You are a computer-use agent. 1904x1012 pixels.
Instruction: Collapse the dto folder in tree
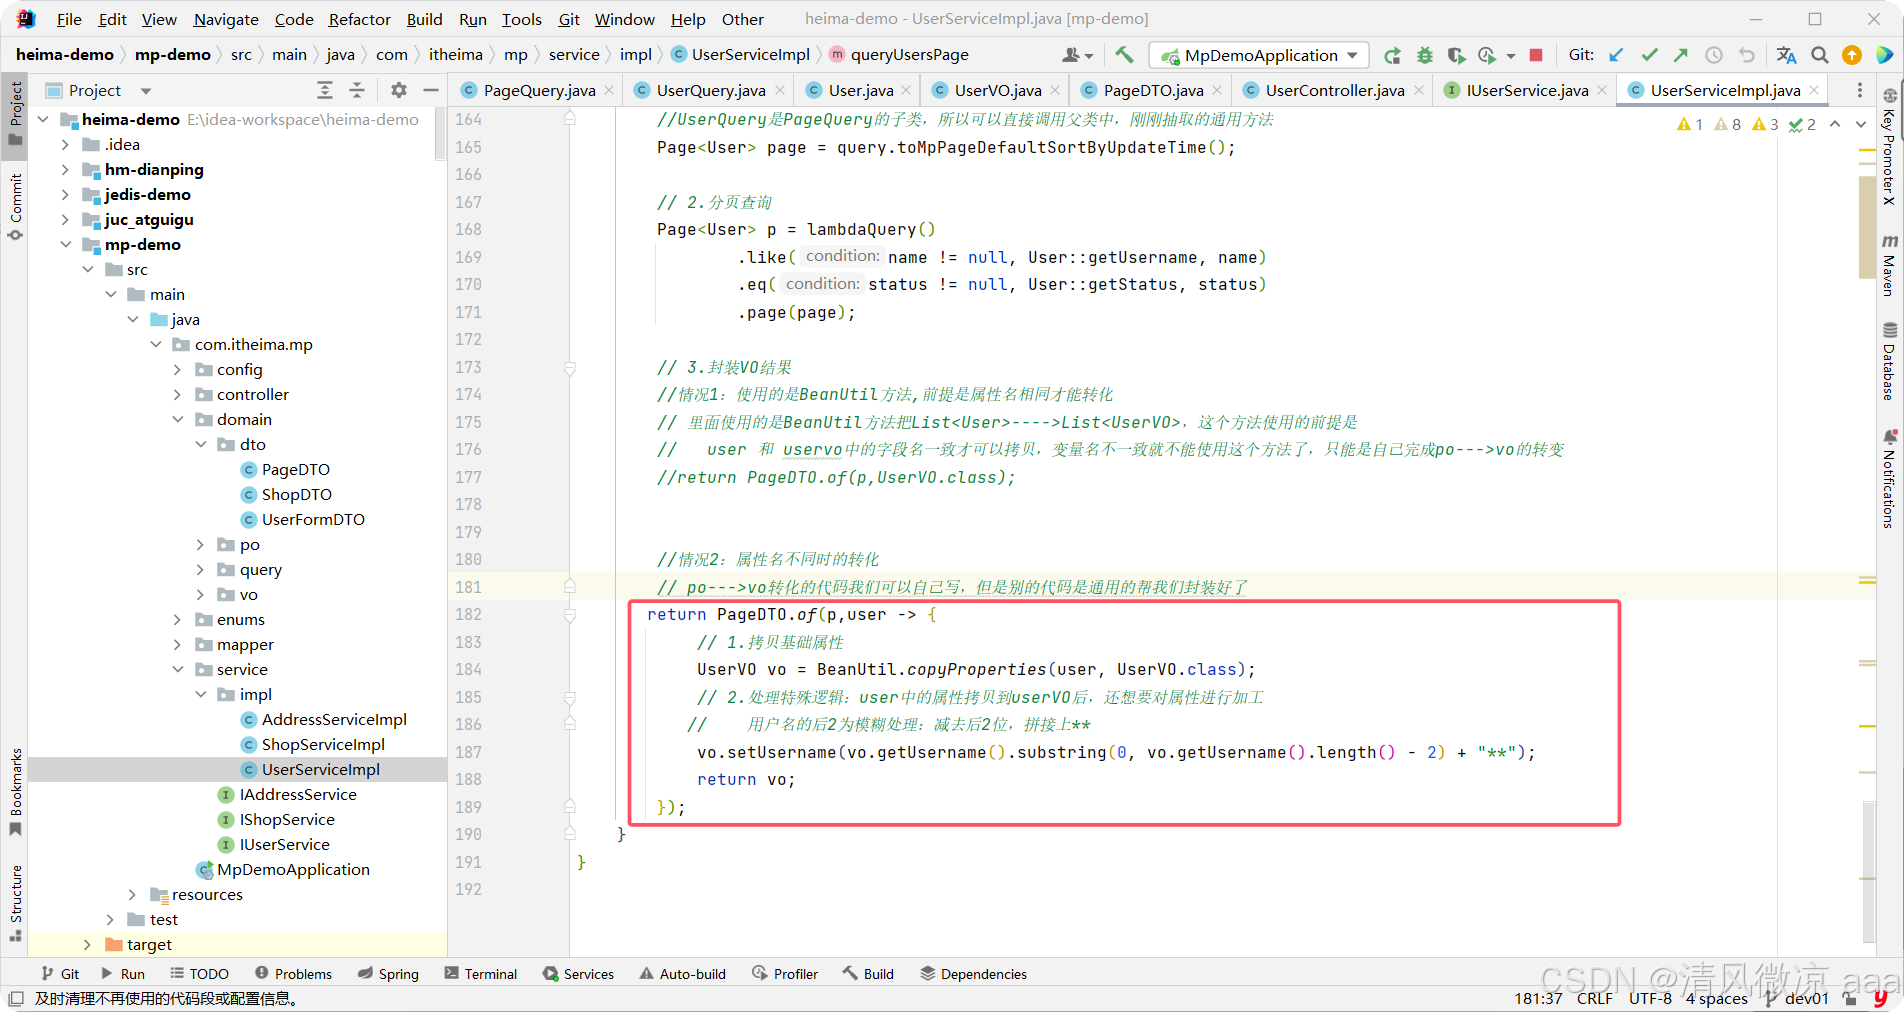201,445
